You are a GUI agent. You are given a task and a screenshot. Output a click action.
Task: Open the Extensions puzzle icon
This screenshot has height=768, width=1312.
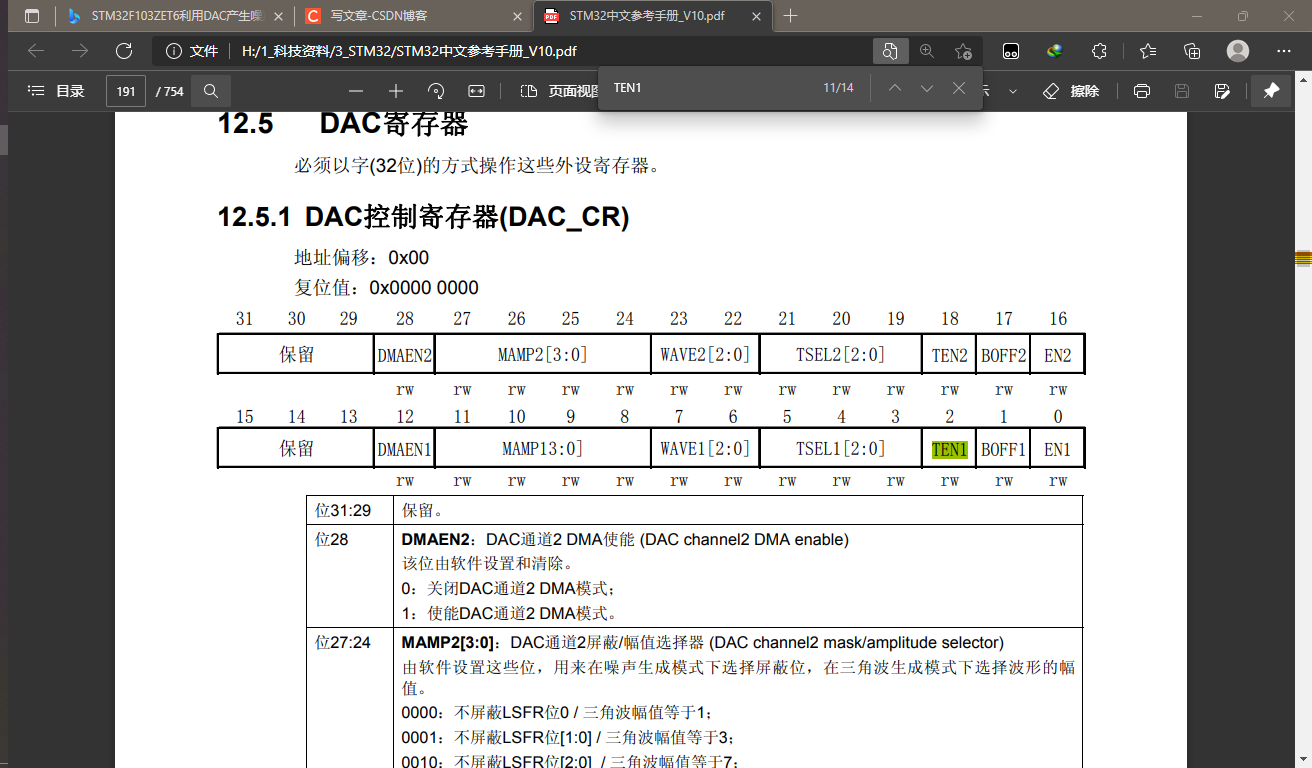coord(1099,51)
